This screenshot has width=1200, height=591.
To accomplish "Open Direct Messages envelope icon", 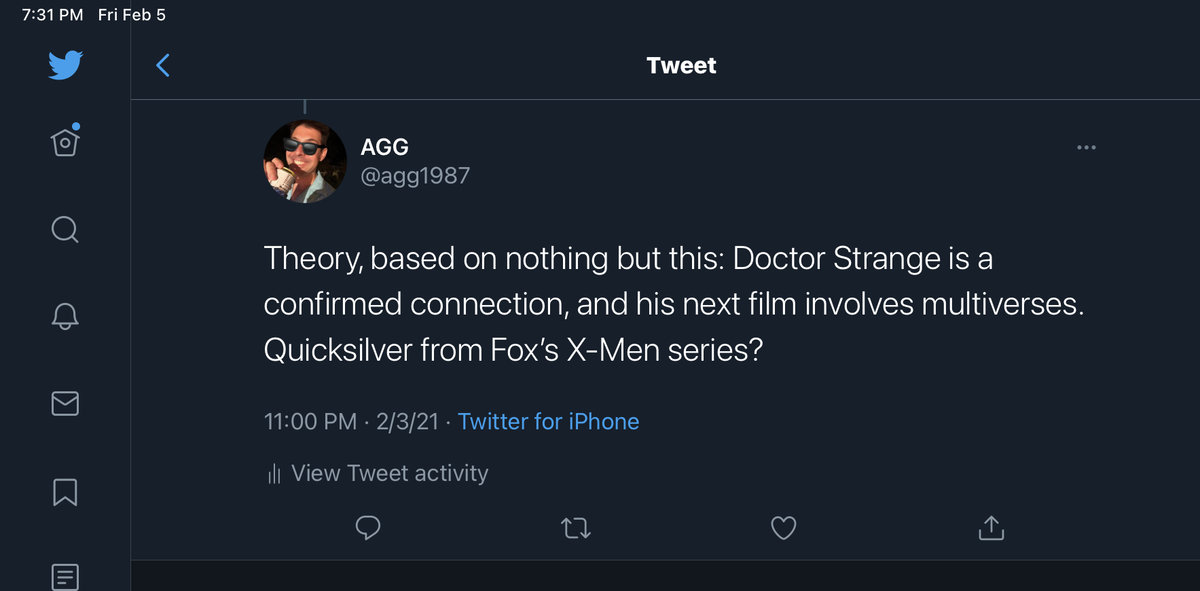I will coord(65,403).
